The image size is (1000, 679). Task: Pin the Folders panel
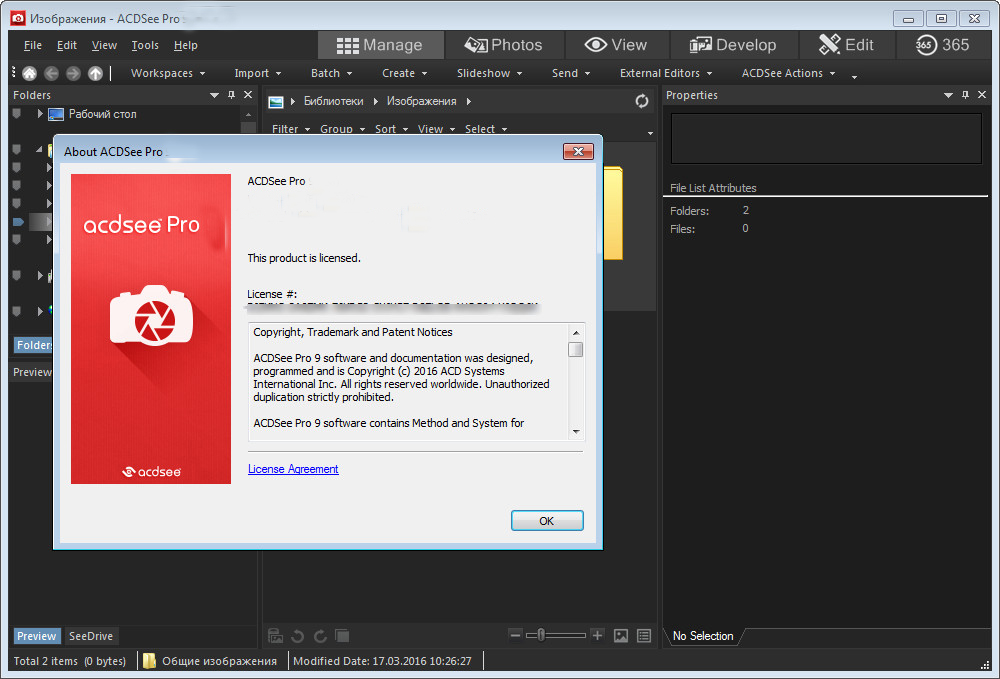232,95
